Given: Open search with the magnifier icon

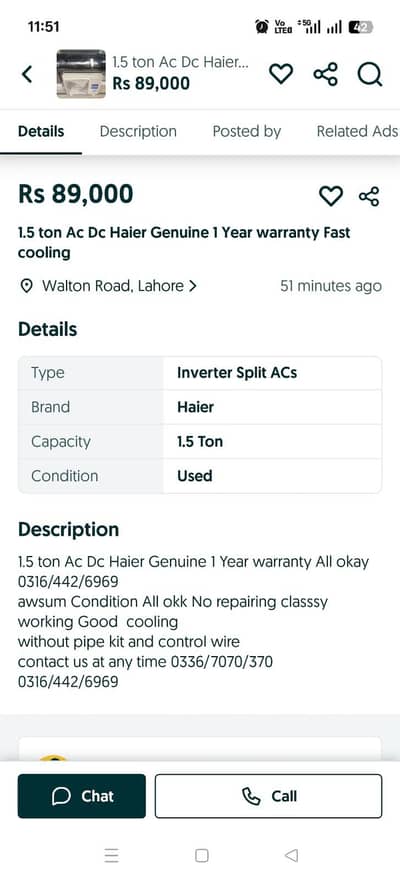Looking at the screenshot, I should point(370,74).
